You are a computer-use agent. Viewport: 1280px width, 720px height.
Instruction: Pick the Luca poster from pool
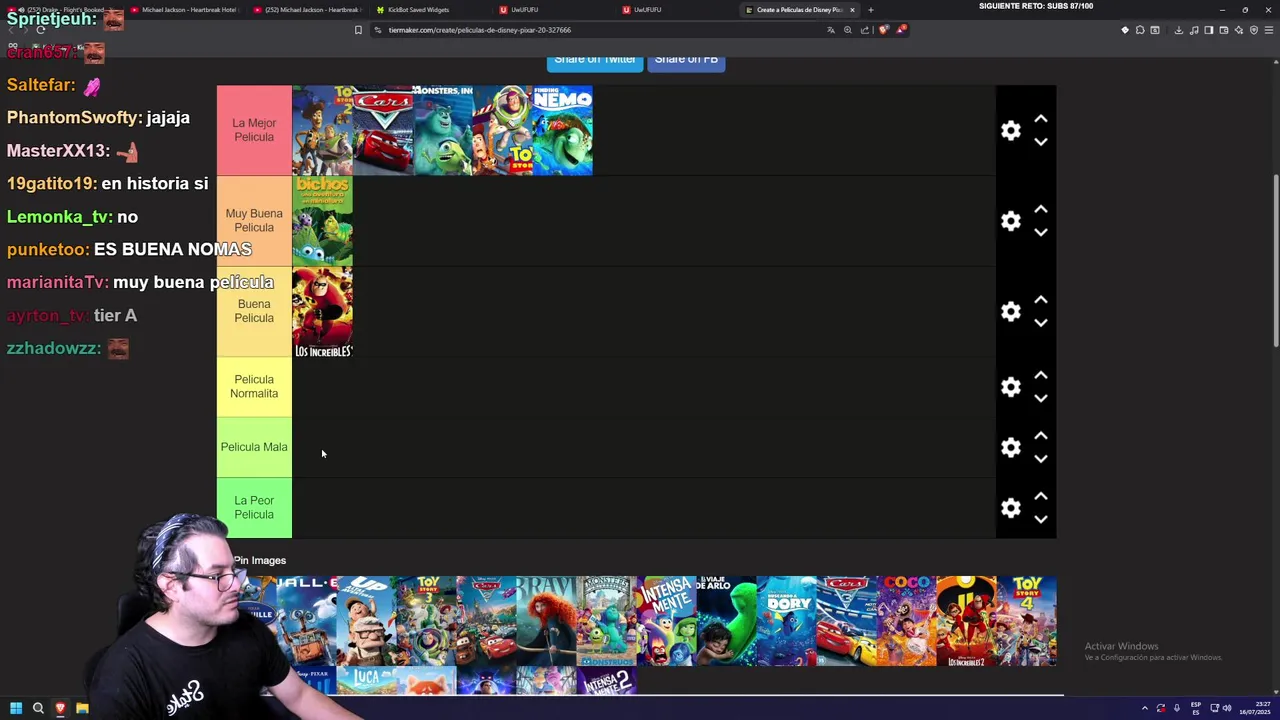(366, 680)
